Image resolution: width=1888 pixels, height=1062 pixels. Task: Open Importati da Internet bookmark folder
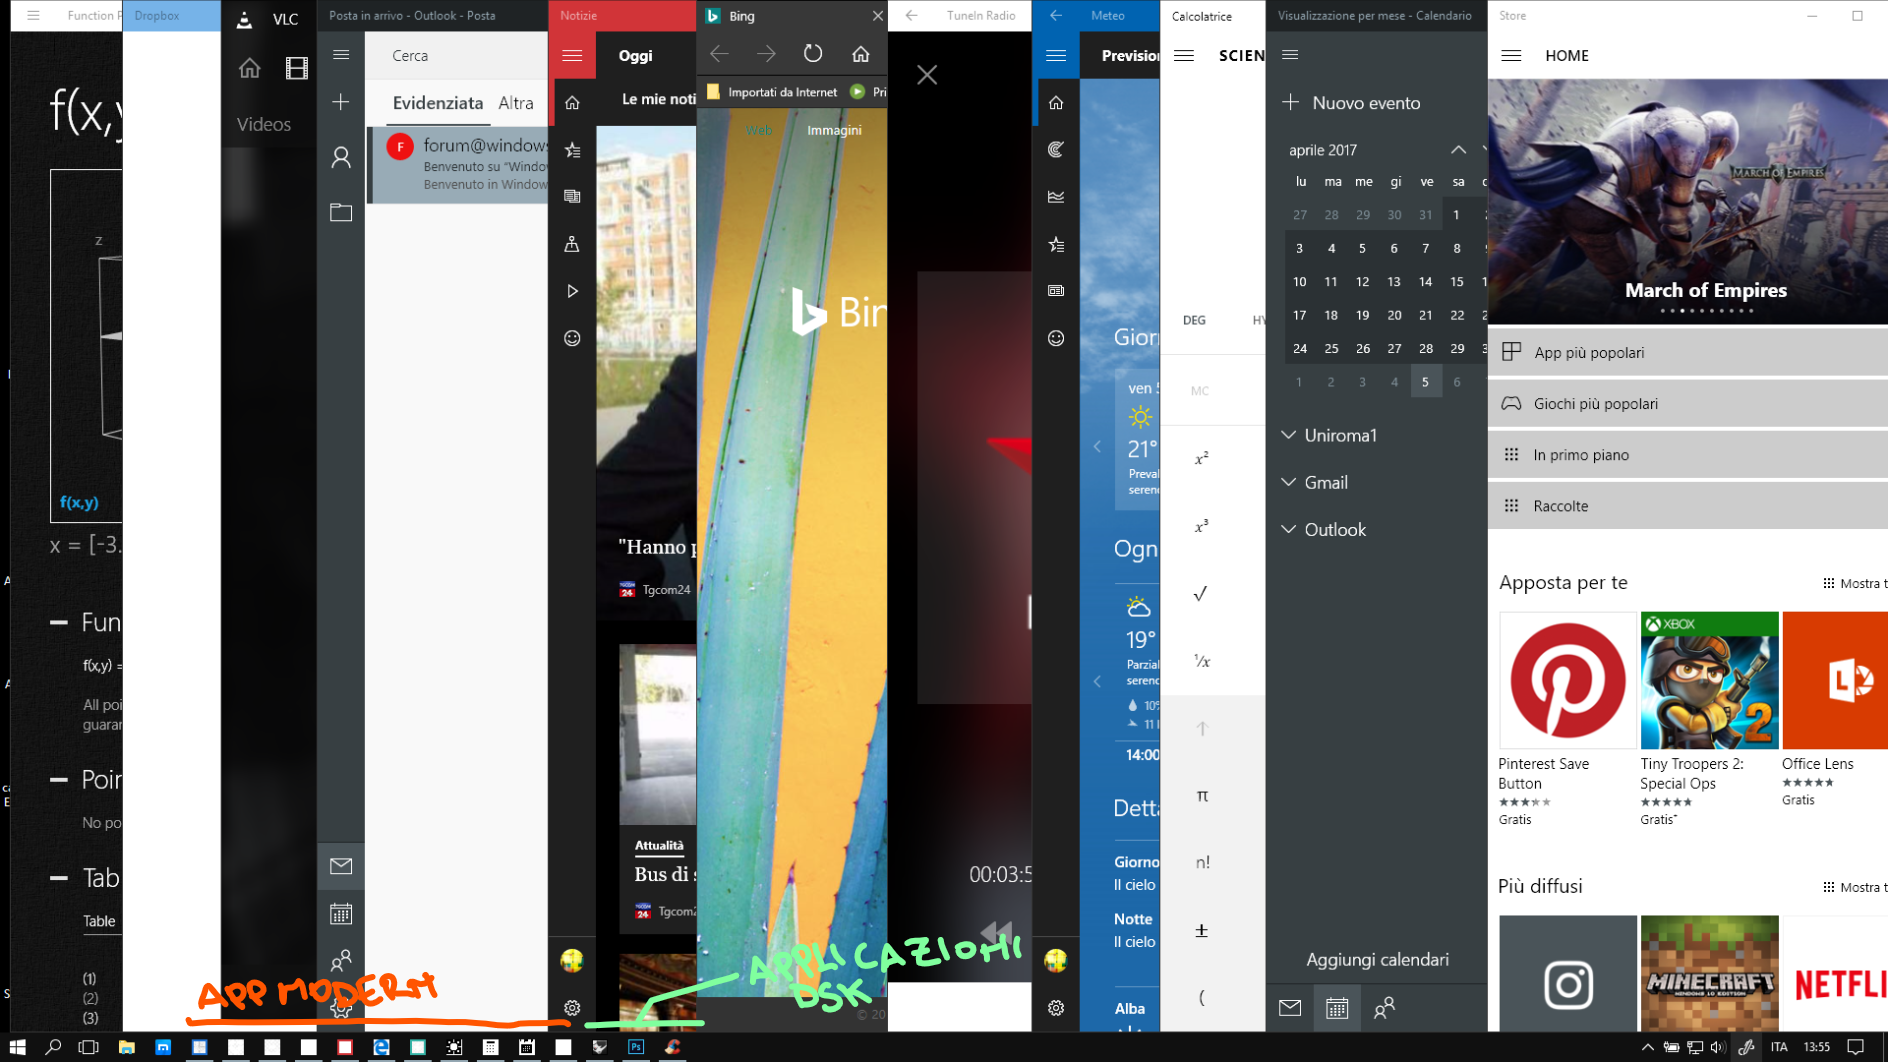click(x=772, y=92)
